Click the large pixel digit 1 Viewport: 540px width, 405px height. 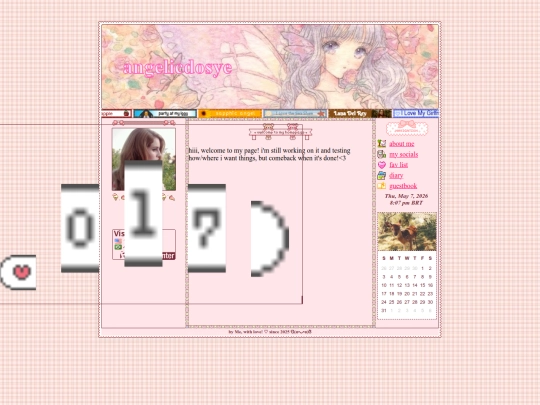pos(143,214)
